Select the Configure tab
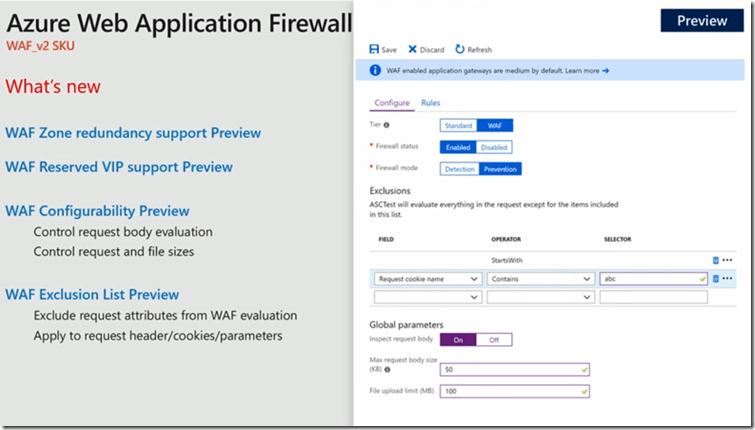Viewport: 755px width, 430px height. click(x=390, y=103)
